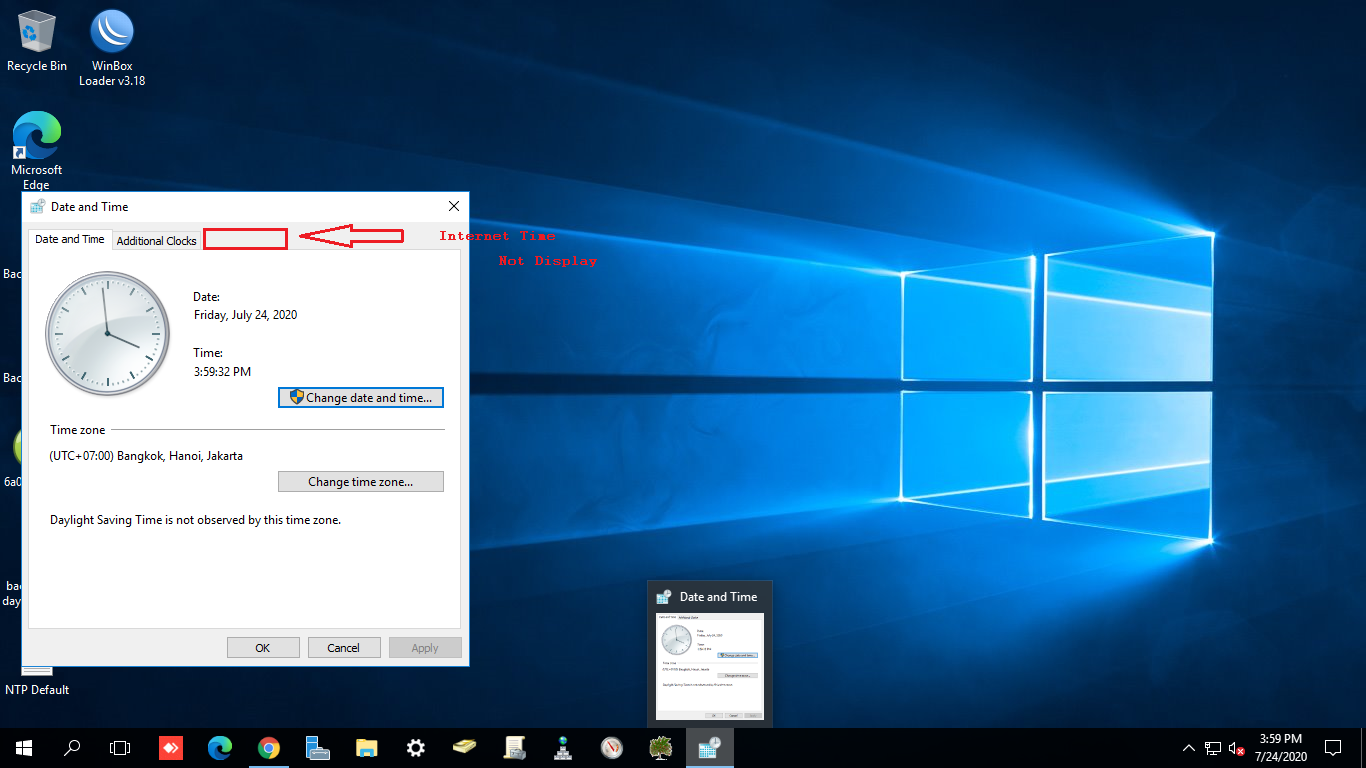The height and width of the screenshot is (768, 1366).
Task: Select the Date and Time tab
Action: tap(70, 239)
